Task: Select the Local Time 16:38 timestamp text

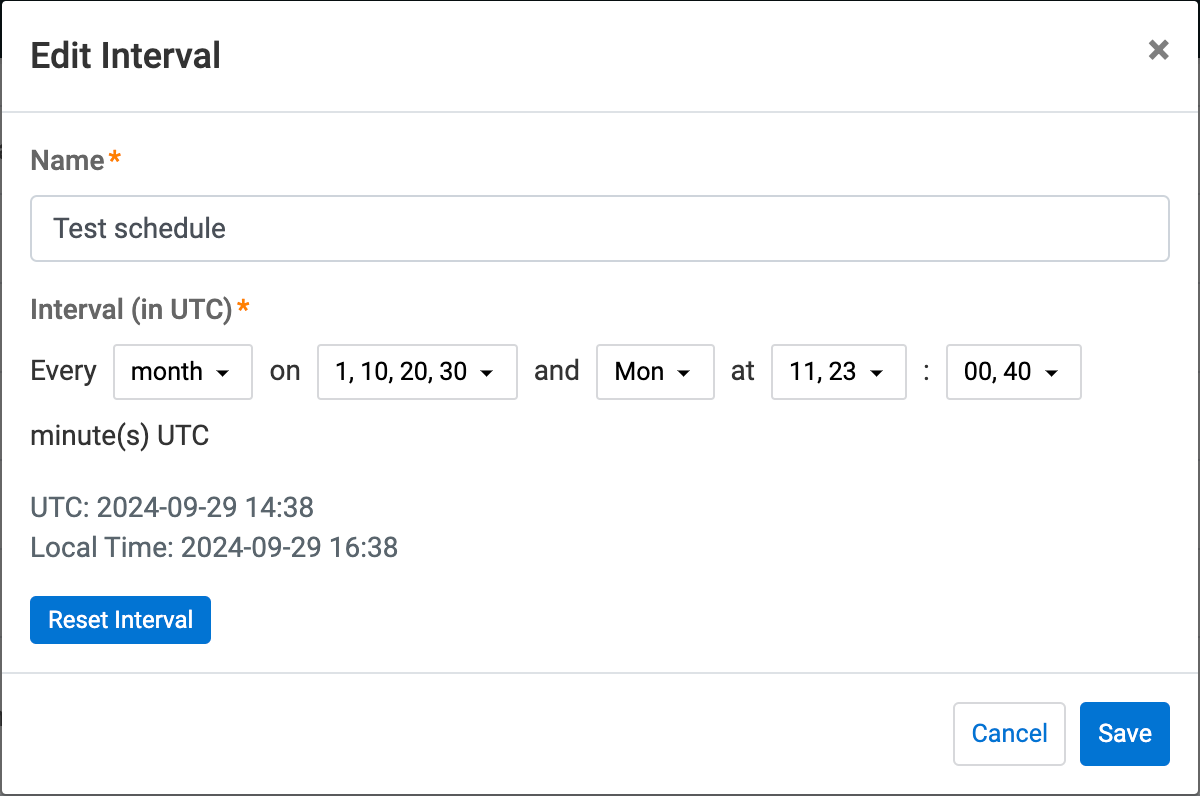Action: [214, 547]
